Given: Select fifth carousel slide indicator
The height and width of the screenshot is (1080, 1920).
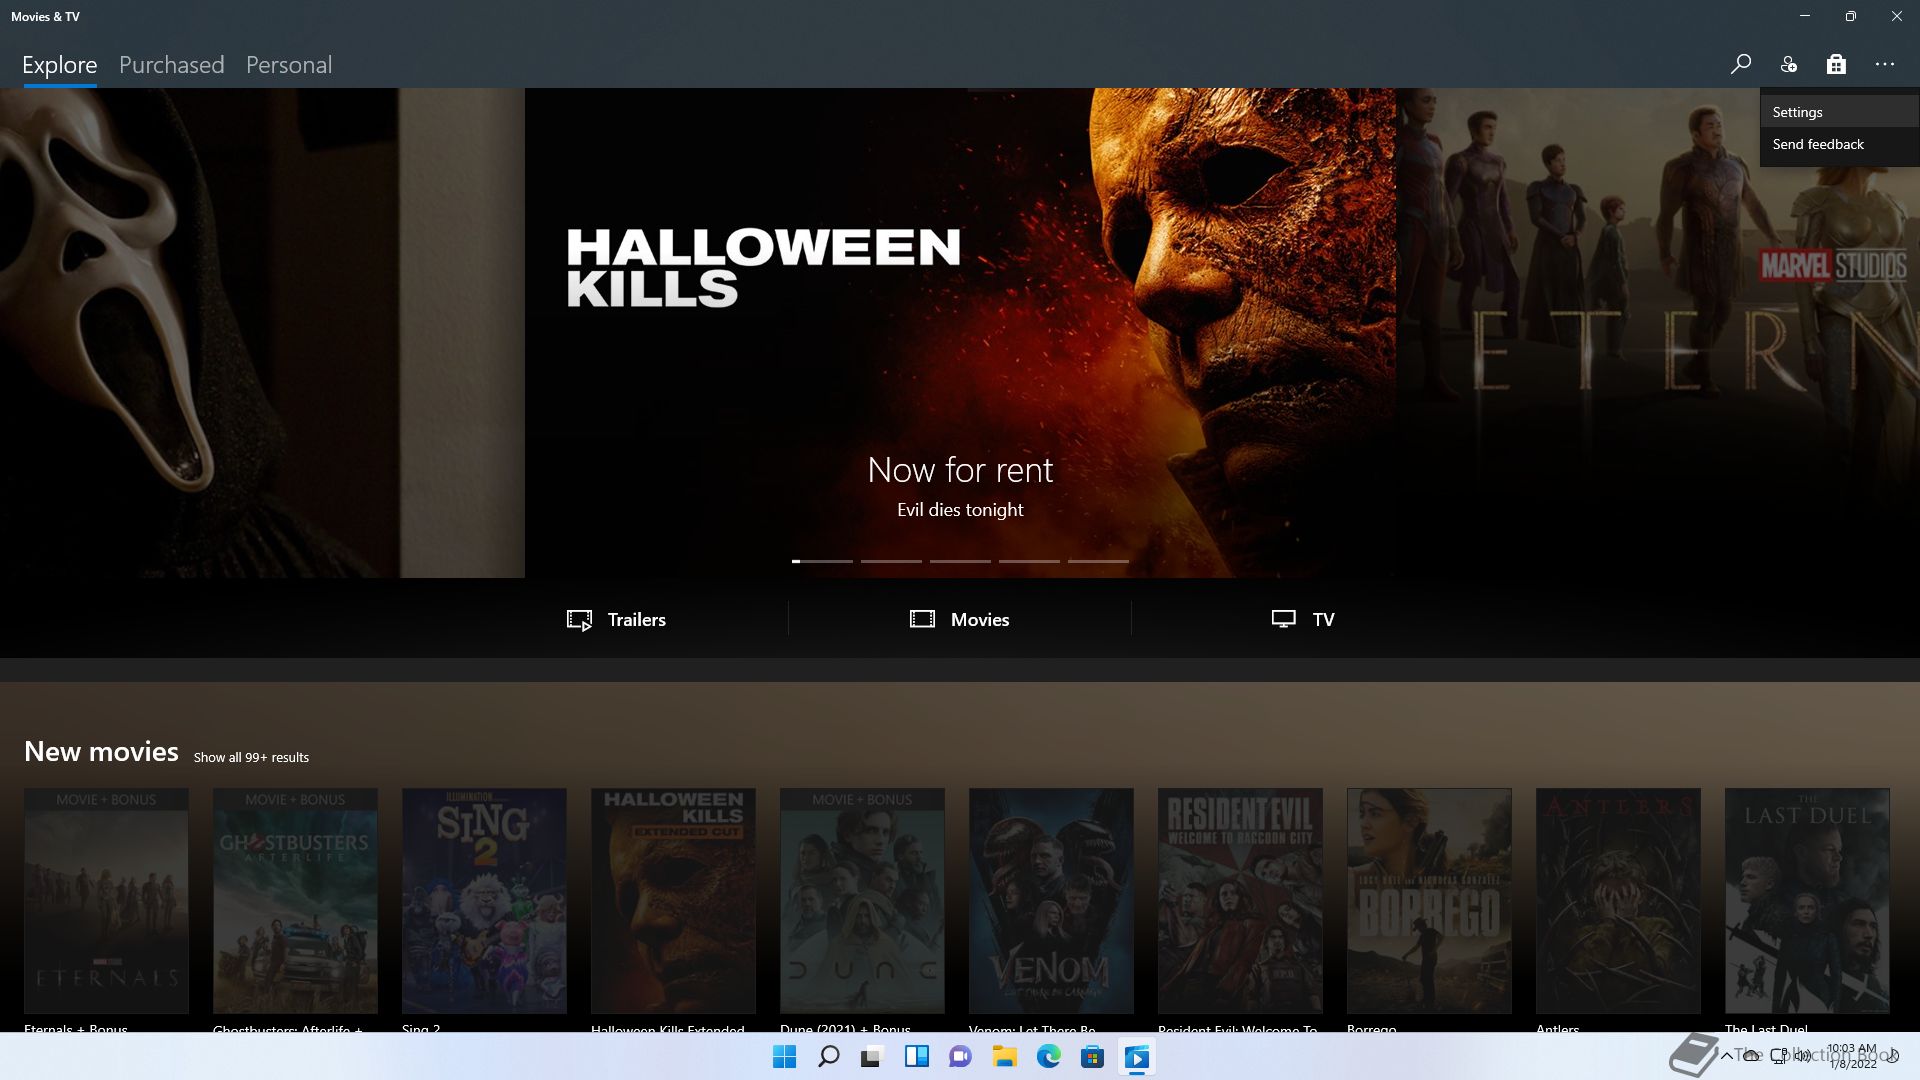Looking at the screenshot, I should click(x=1098, y=561).
